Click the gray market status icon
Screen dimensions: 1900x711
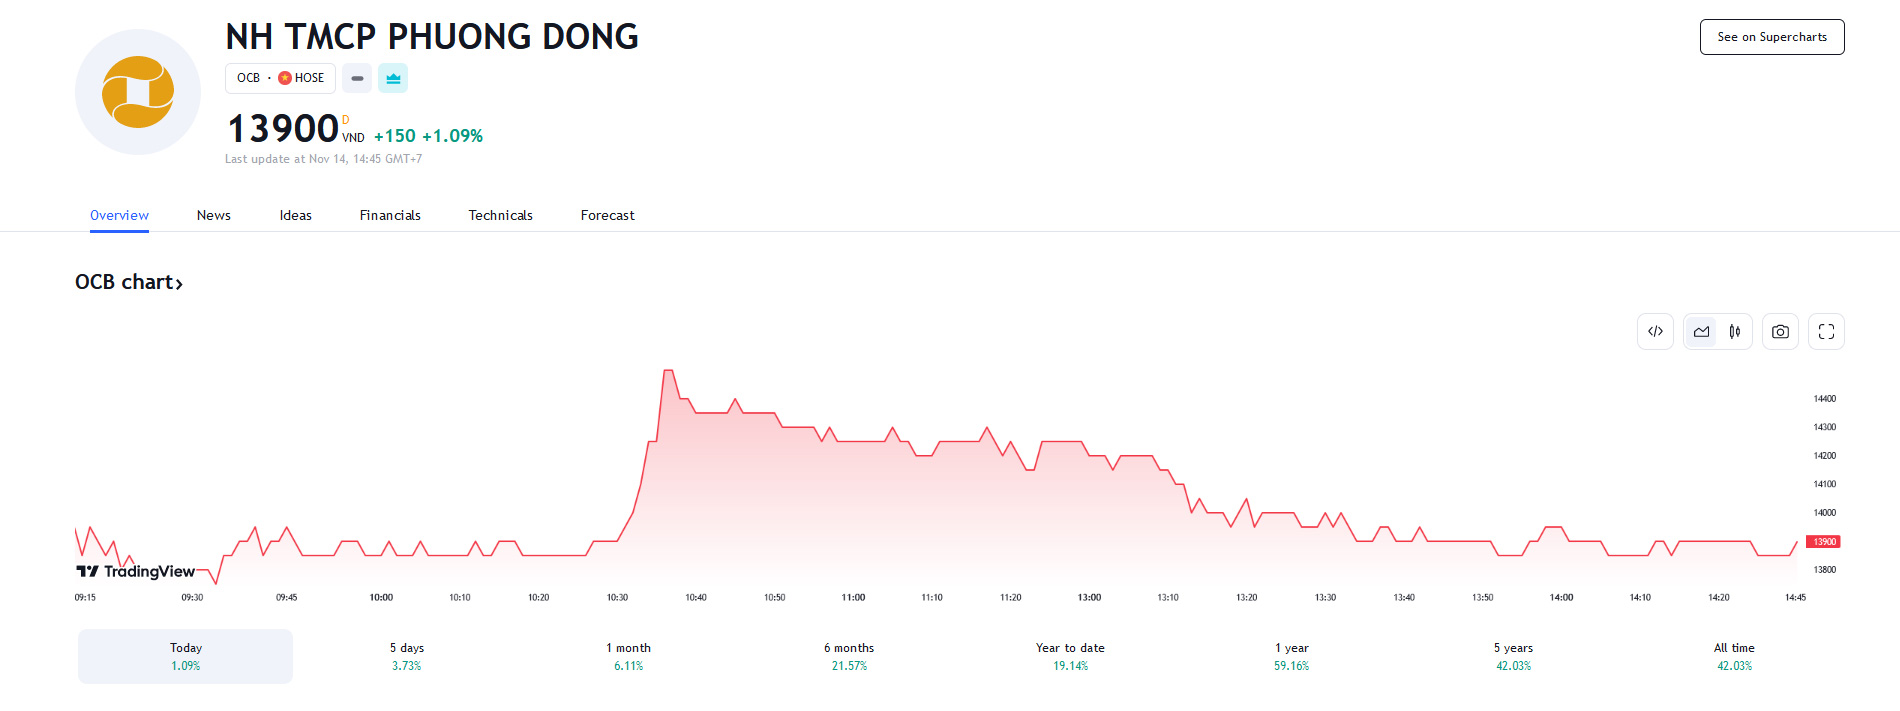[x=357, y=78]
